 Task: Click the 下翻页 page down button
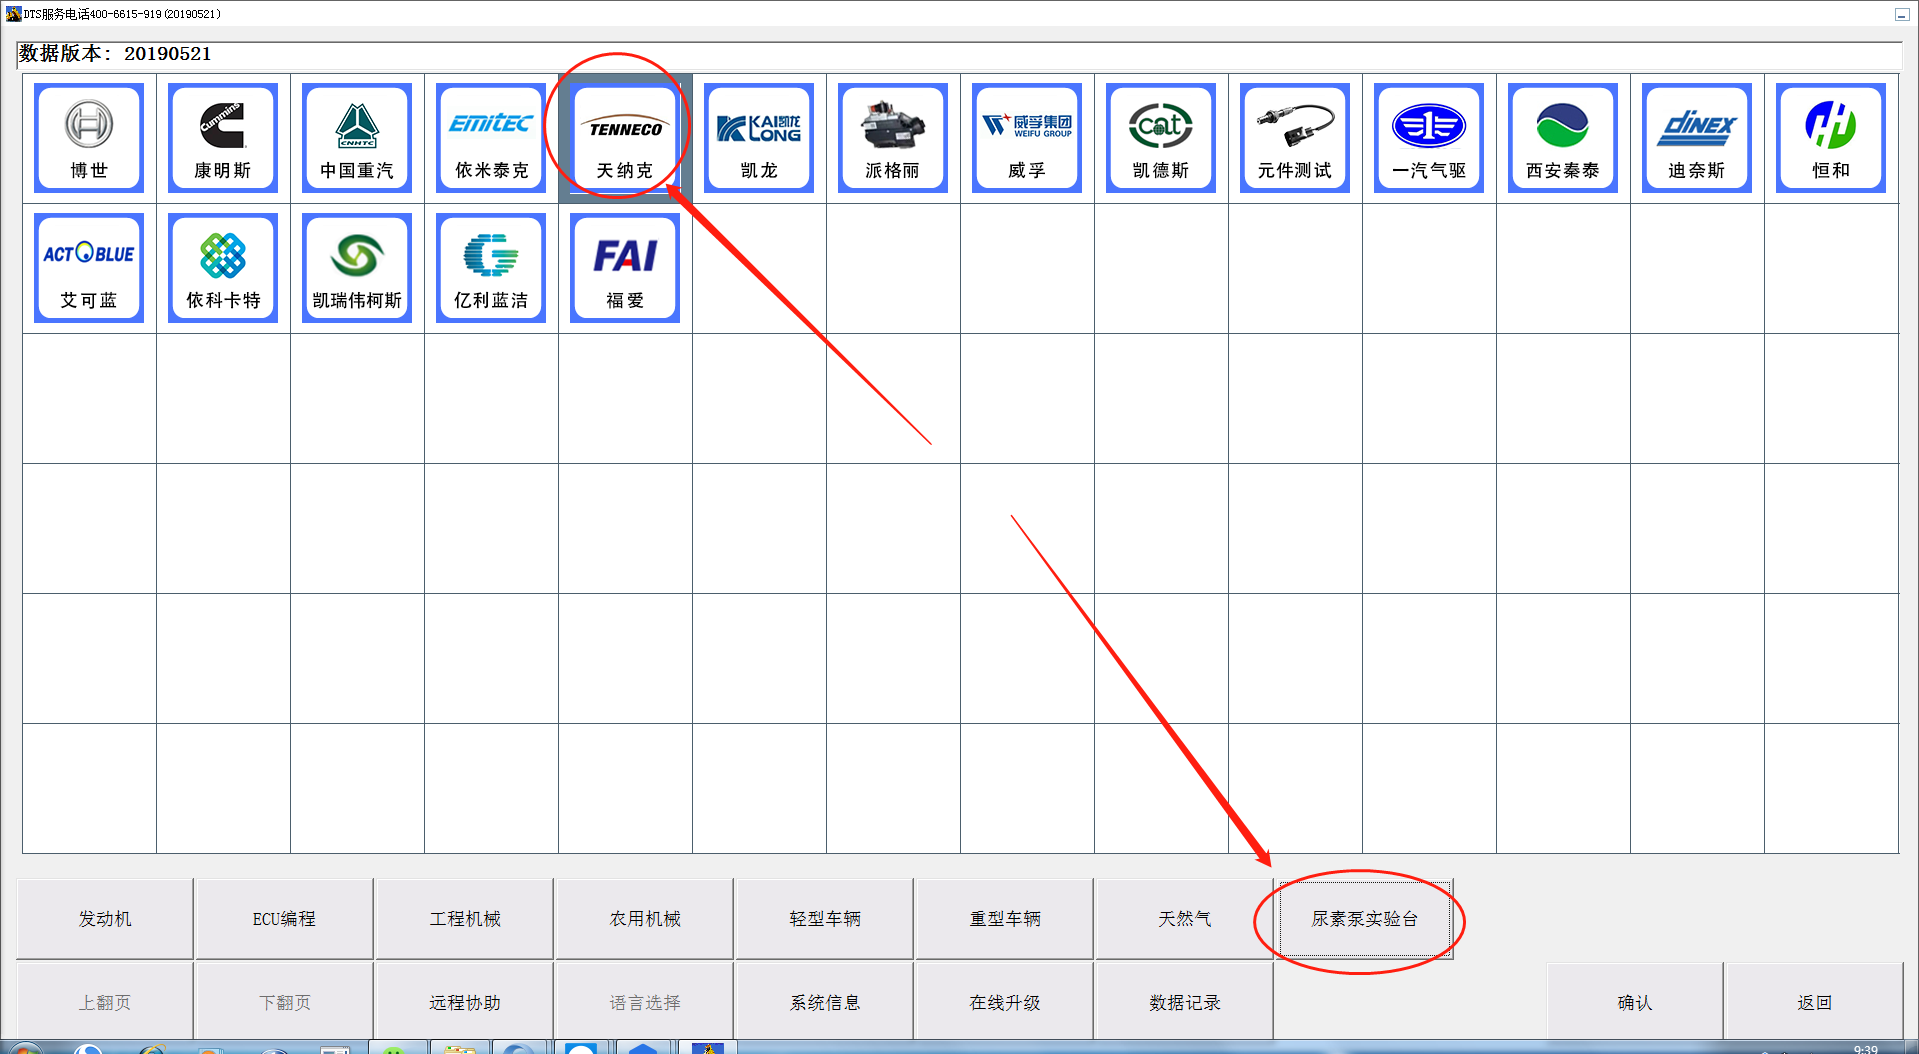284,1001
